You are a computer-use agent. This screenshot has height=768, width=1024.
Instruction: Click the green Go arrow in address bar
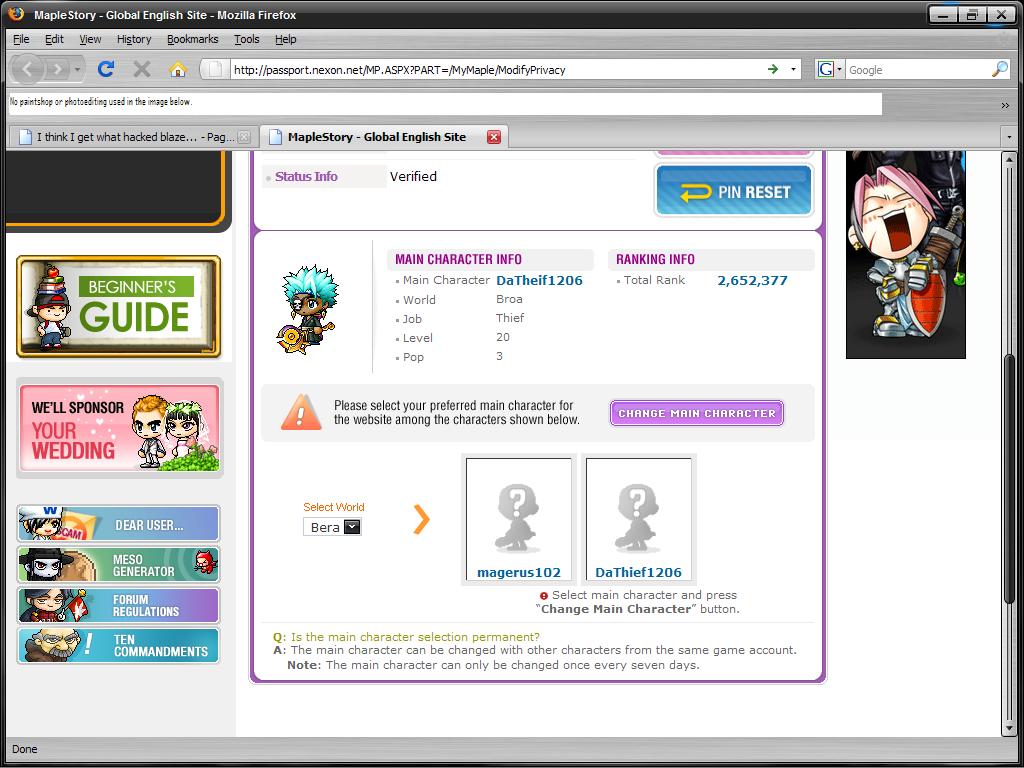[x=773, y=69]
